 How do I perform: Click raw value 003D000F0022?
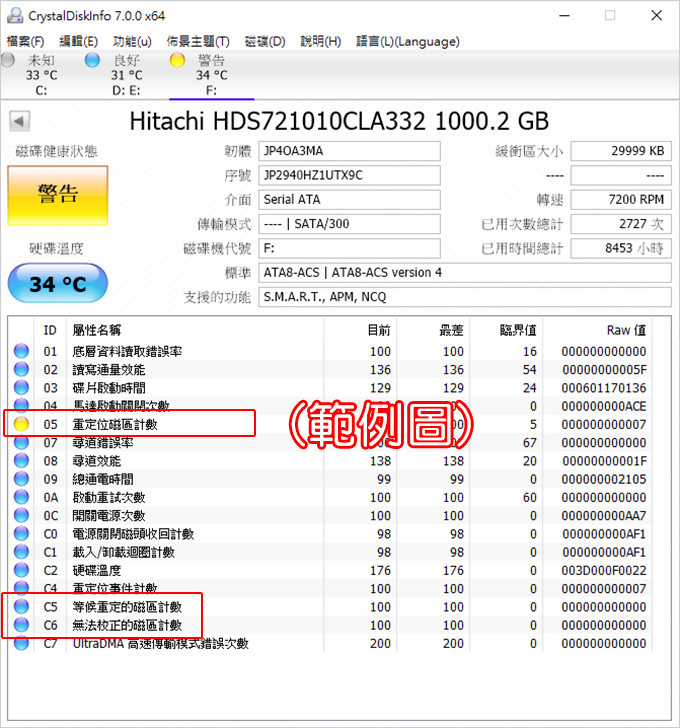[x=603, y=570]
